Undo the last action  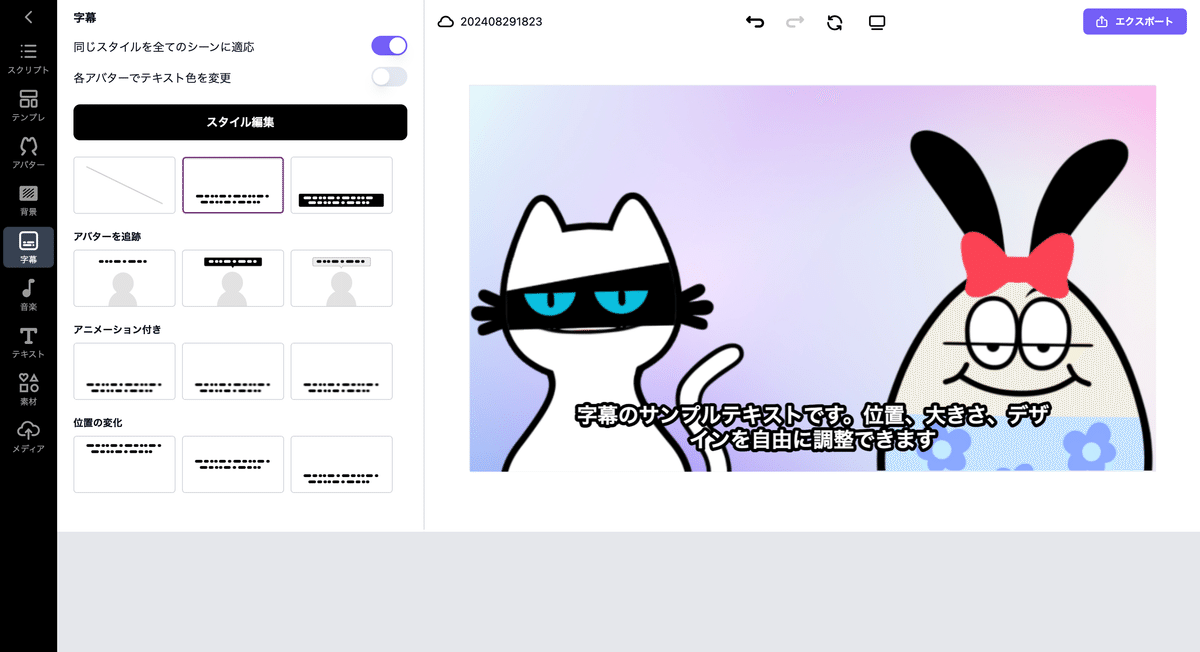coord(755,21)
